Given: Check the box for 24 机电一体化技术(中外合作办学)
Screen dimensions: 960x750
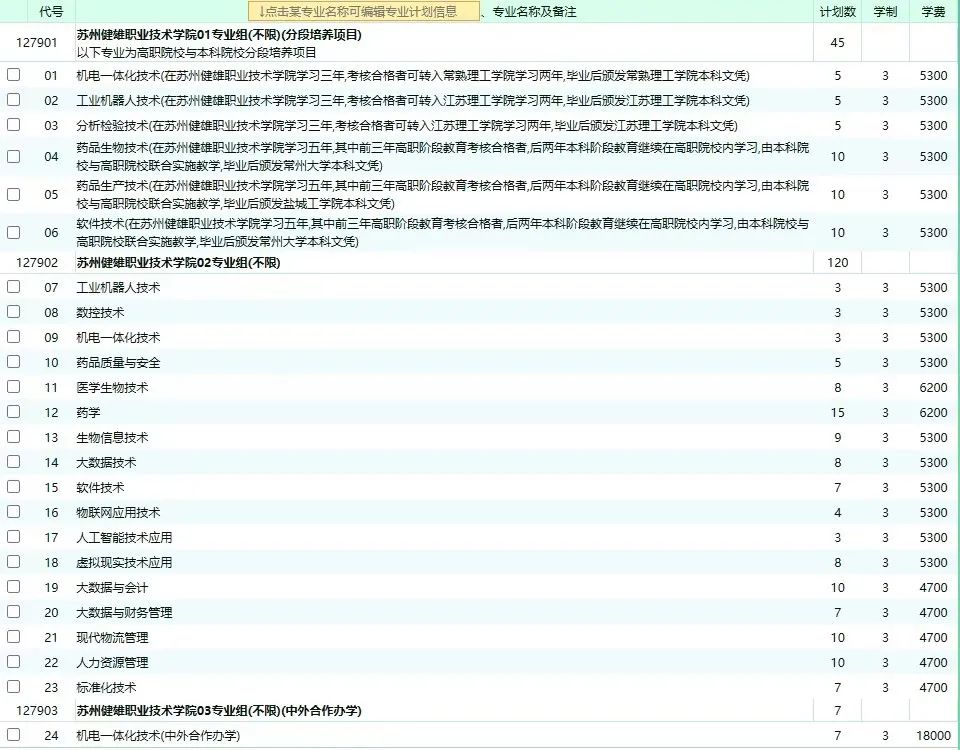Looking at the screenshot, I should click(x=13, y=735).
